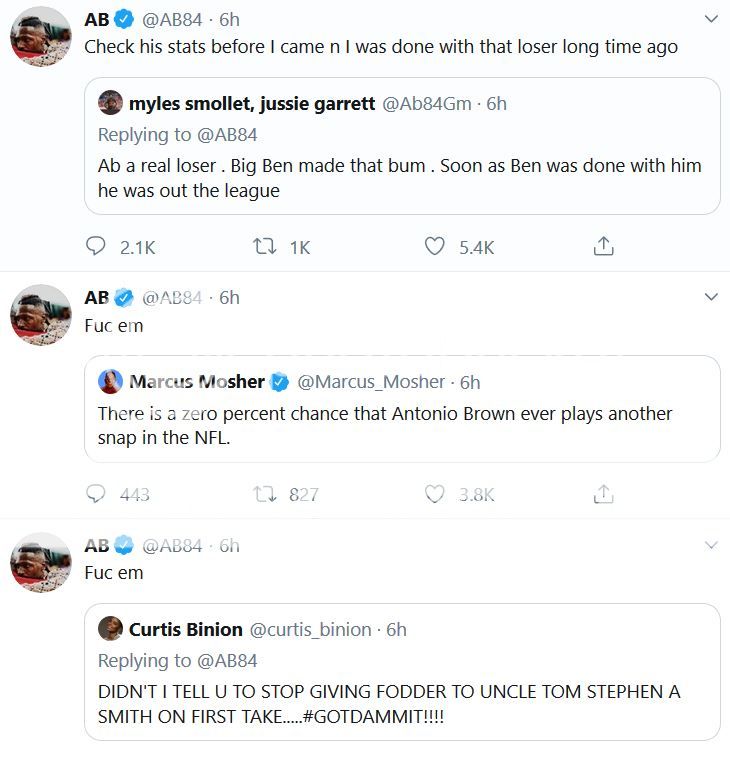
Task: Share the tweet quoting Marcus Mosher
Action: point(603,494)
